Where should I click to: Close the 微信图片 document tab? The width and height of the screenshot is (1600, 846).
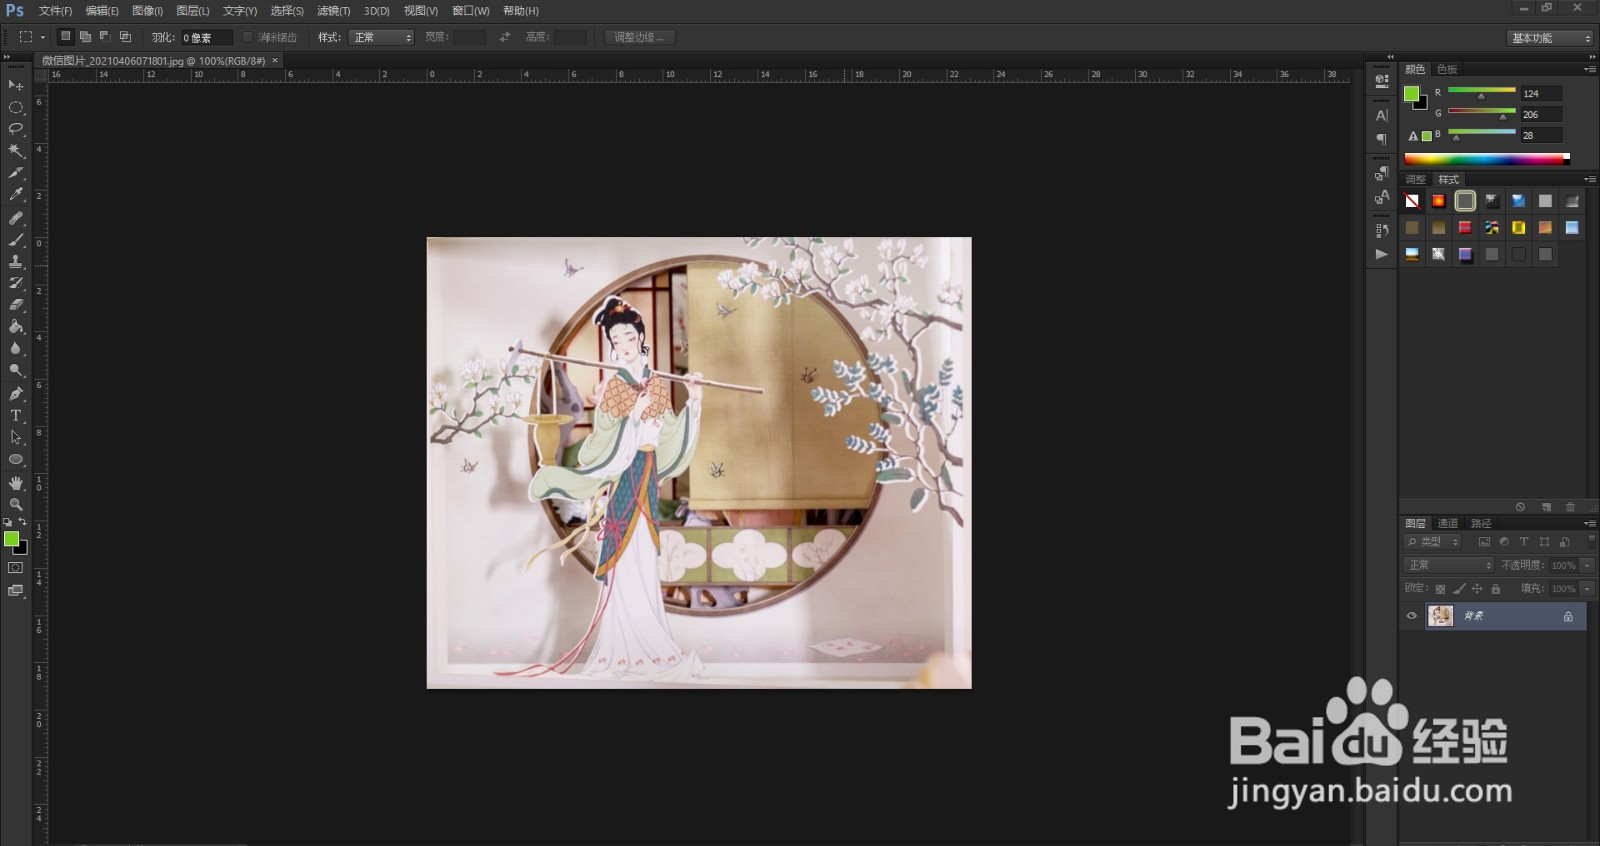point(275,61)
